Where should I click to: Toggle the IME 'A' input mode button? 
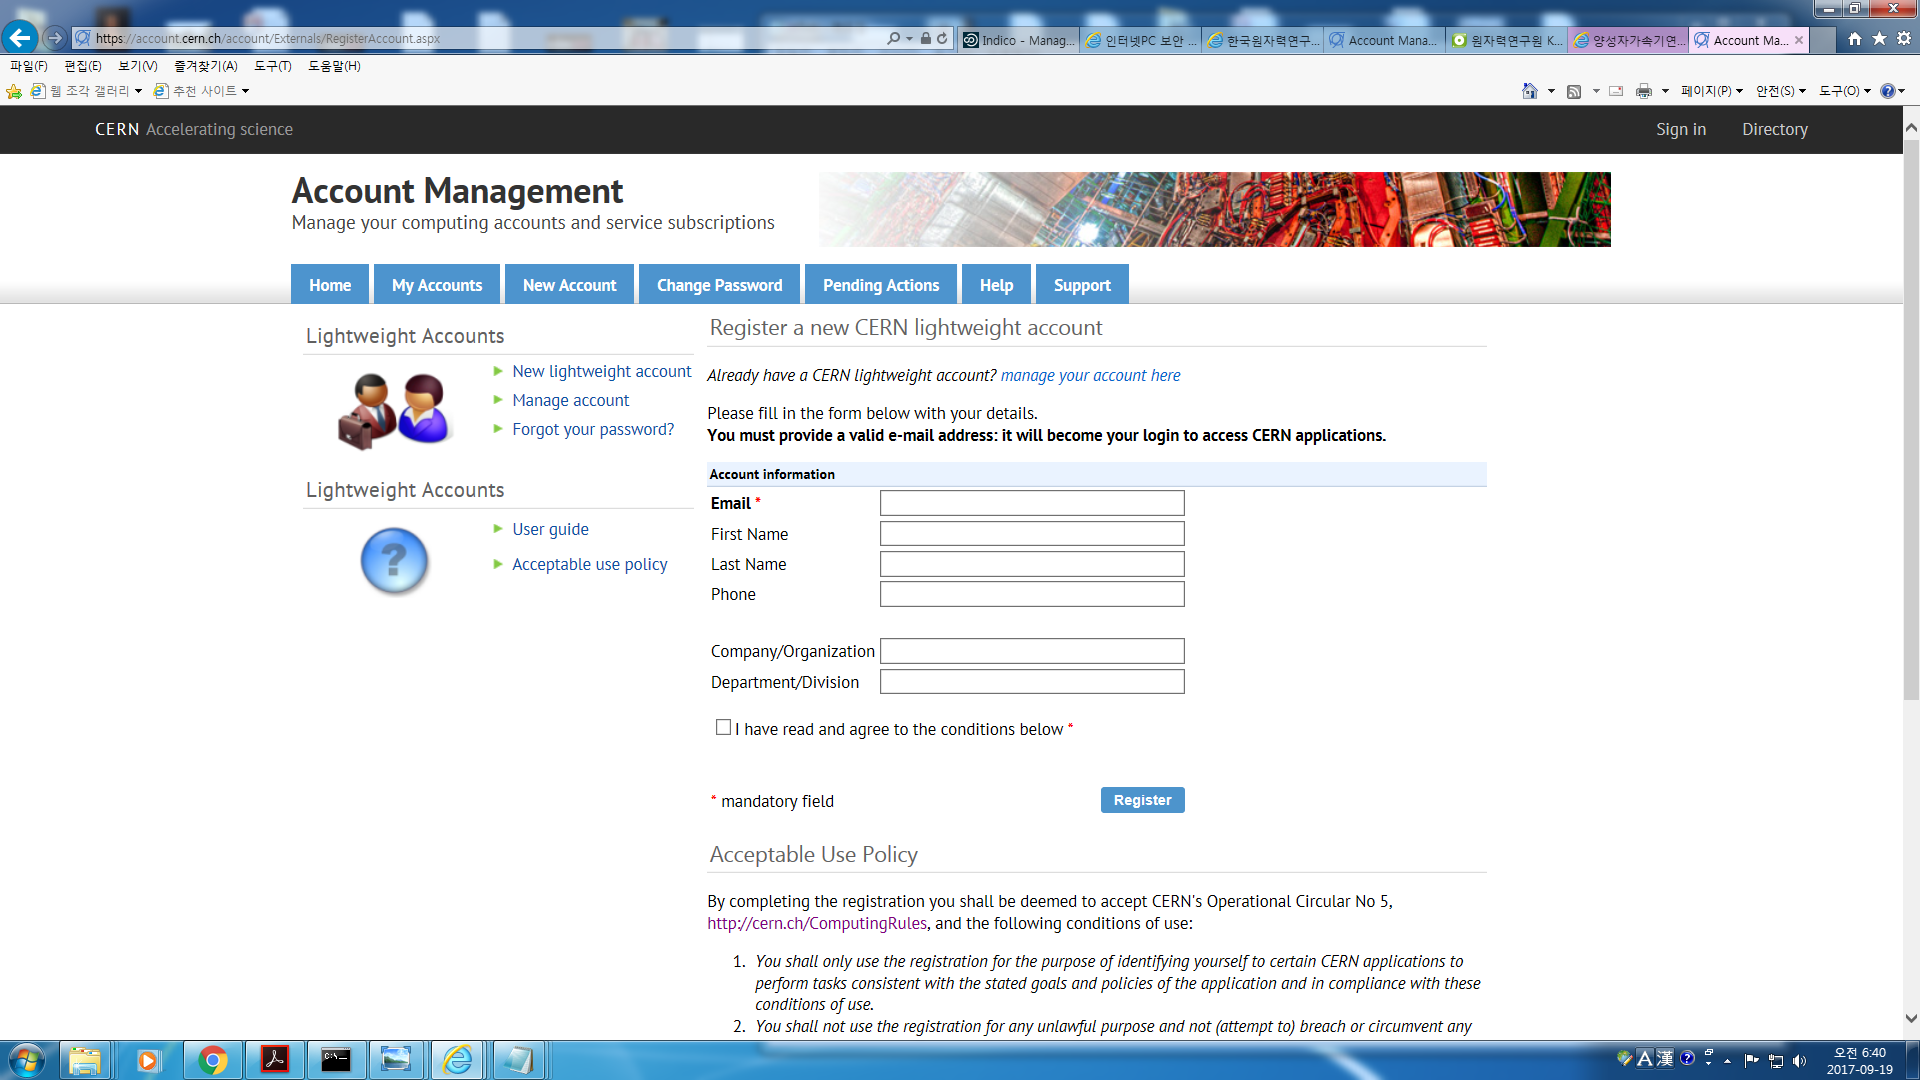pos(1645,1058)
